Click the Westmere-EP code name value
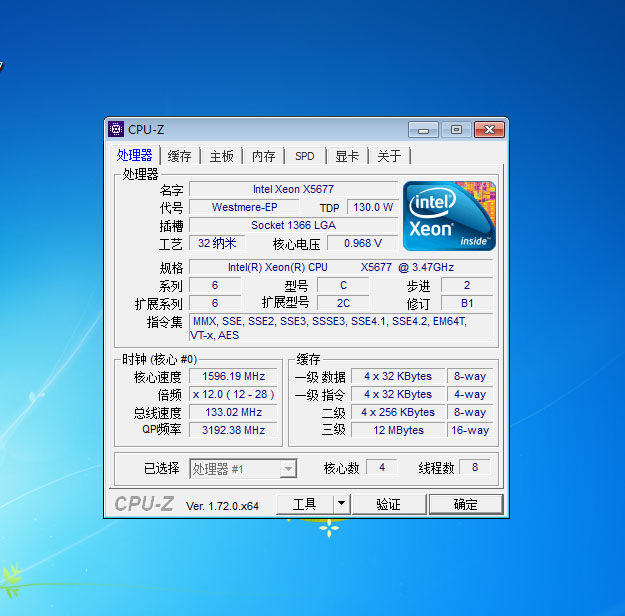625x616 pixels. pos(244,207)
